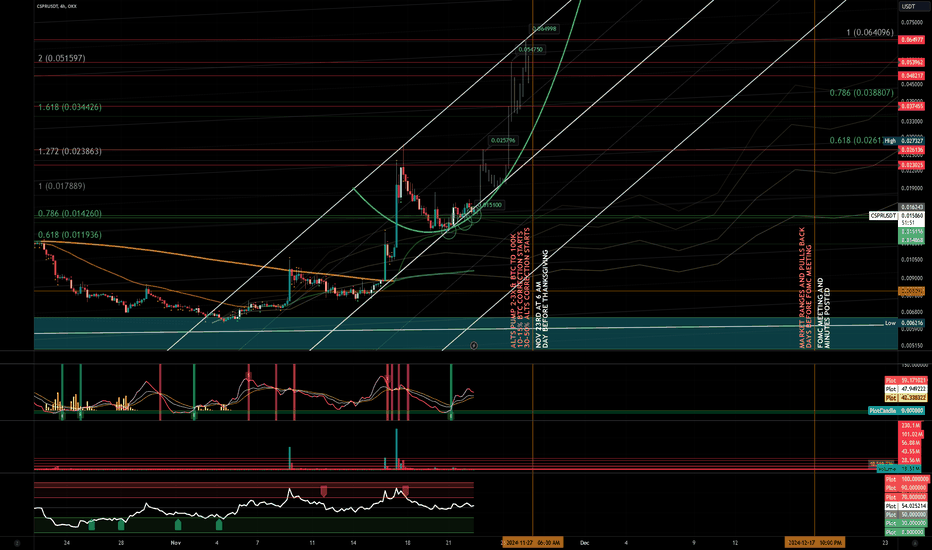Select the red 0.053962 price level label
Screen dimensions: 932x550
click(911, 62)
